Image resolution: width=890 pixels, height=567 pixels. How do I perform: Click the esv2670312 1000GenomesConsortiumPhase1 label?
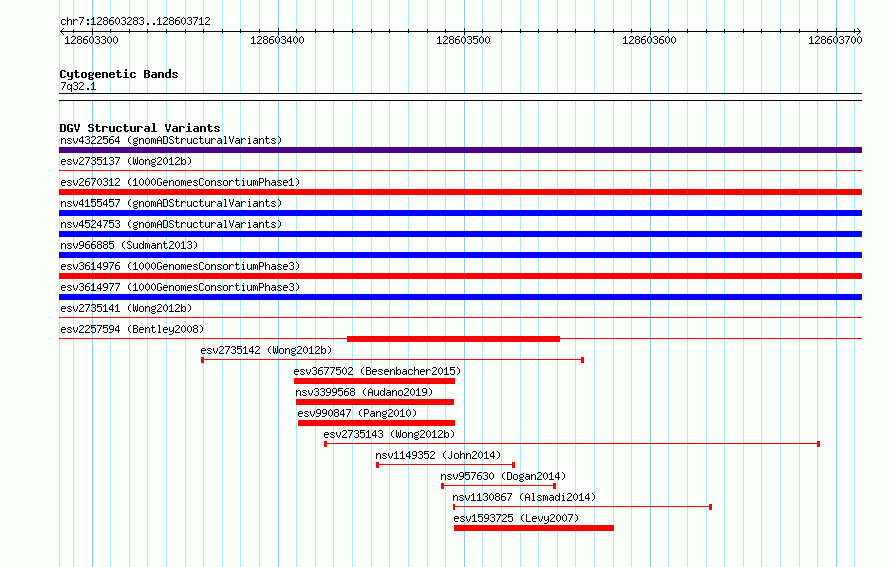[180, 182]
